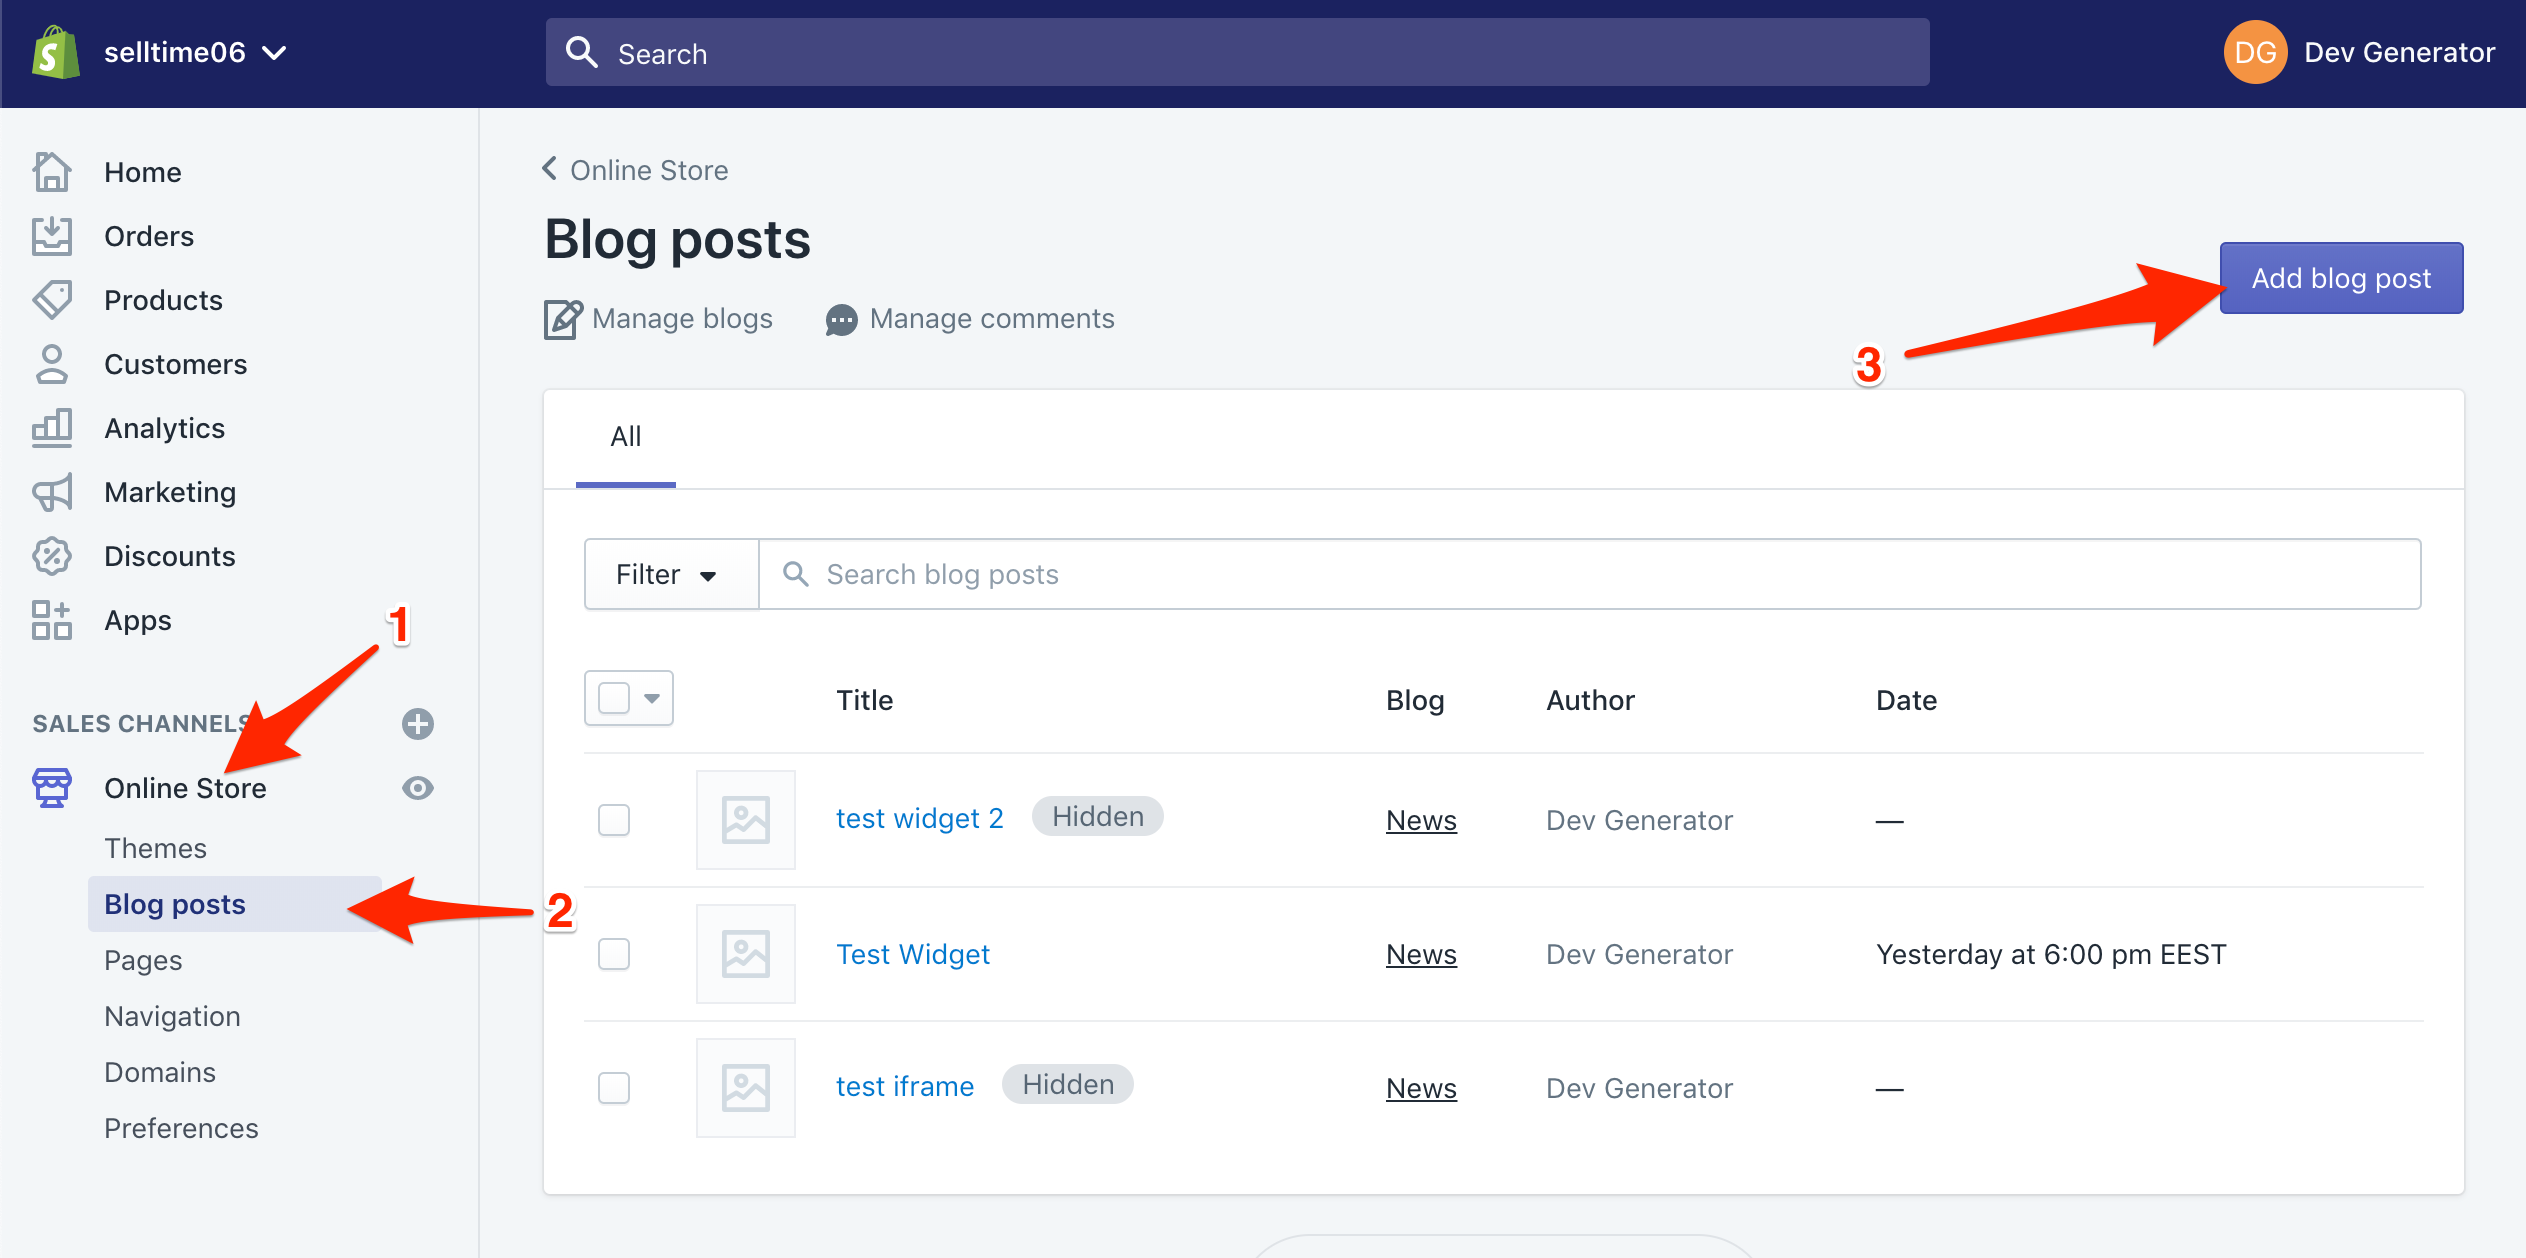The image size is (2526, 1258).
Task: Click the Discounts icon in sidebar
Action: [x=55, y=556]
